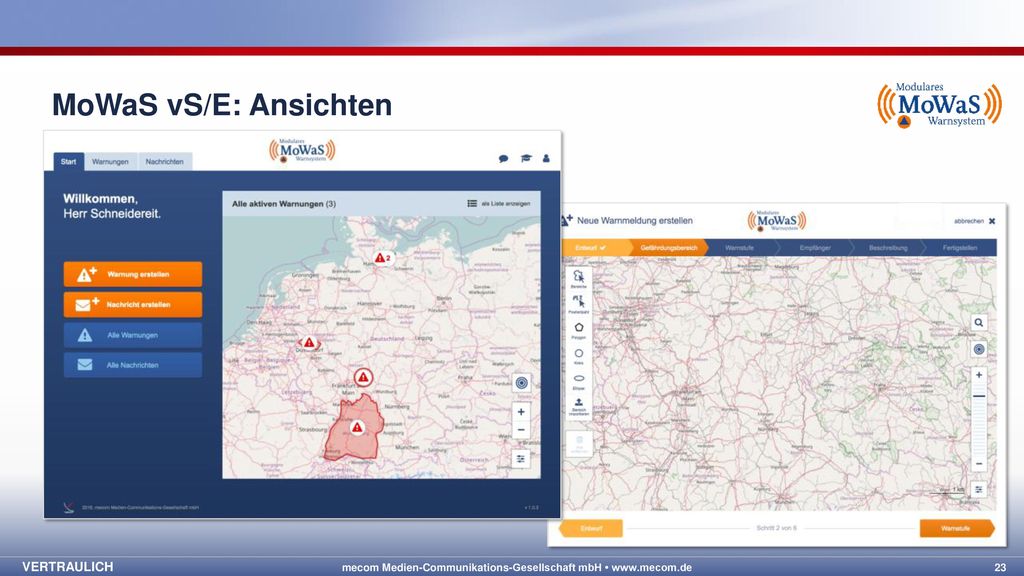Screen dimensions: 1024x576
Task: Click the 'Neue Warnmeldung erstellen' heading
Action: coord(635,221)
